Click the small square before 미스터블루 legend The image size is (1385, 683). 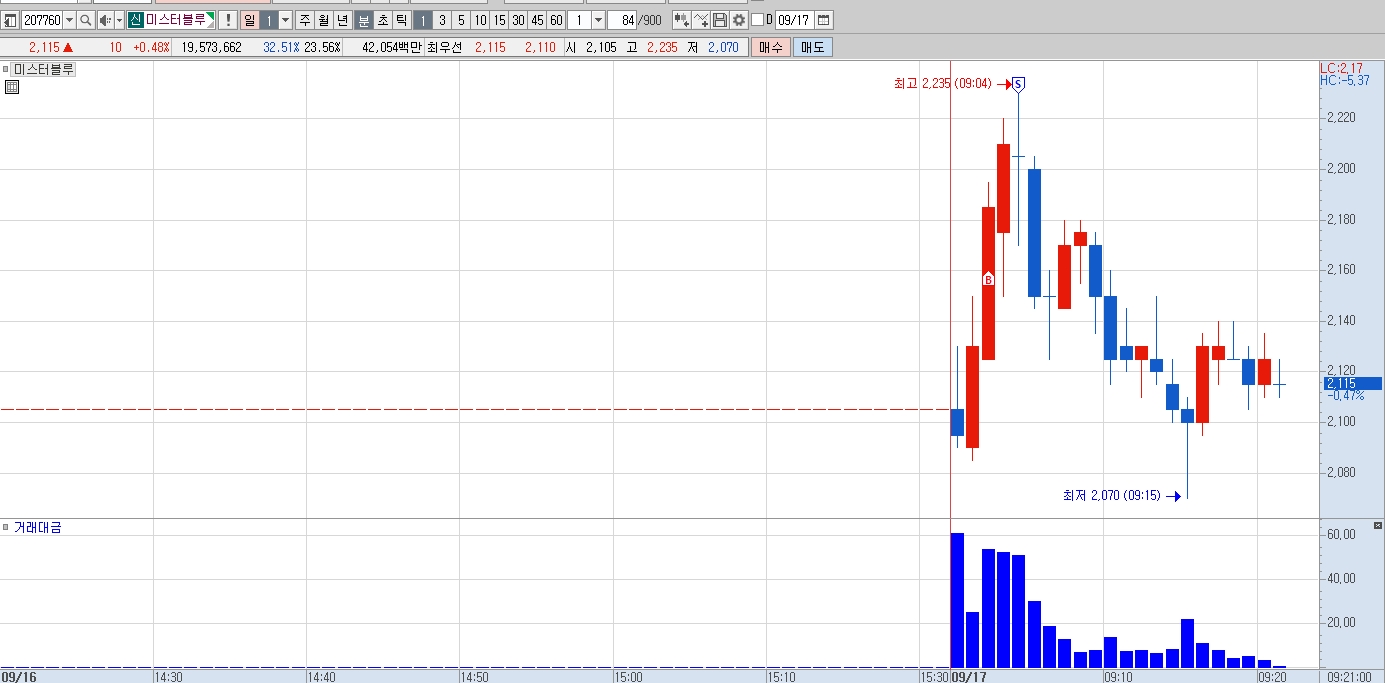point(6,69)
